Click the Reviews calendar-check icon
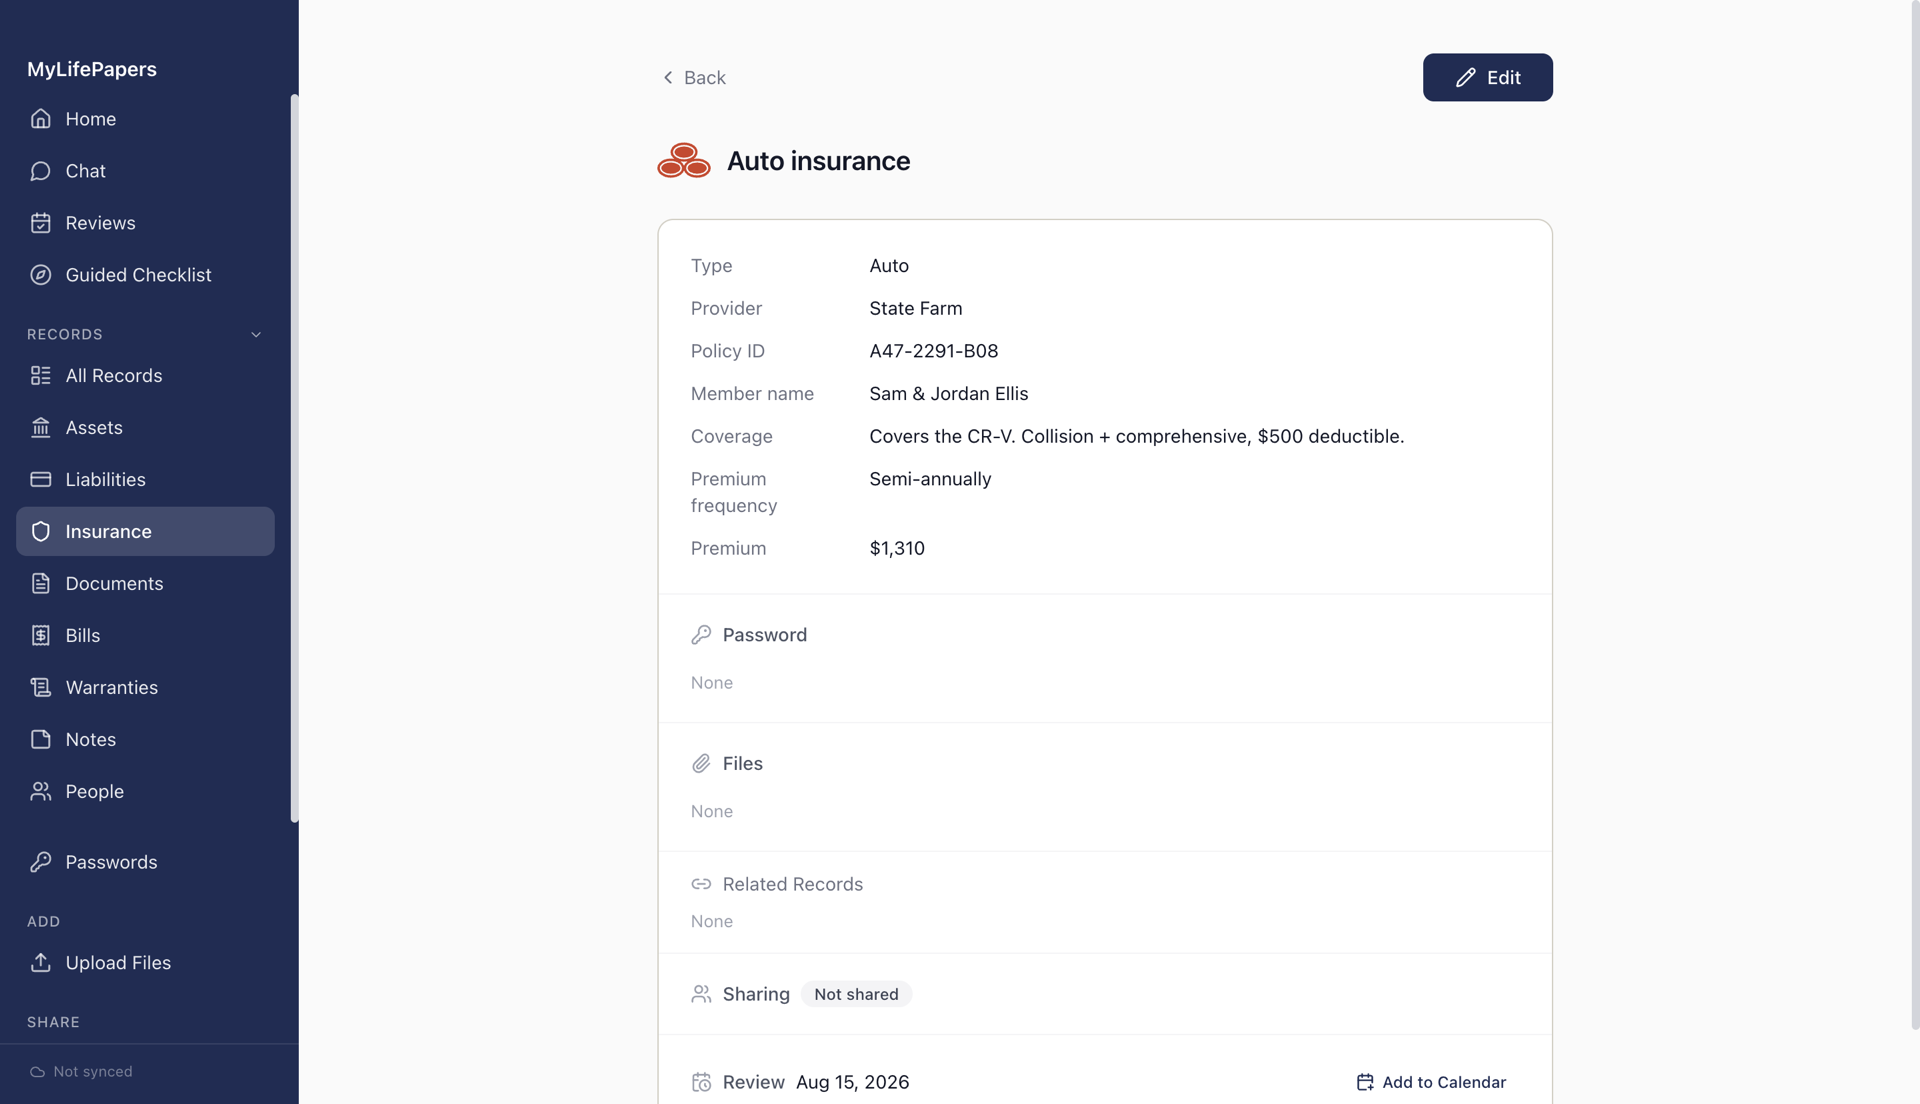The width and height of the screenshot is (1920, 1104). [40, 223]
